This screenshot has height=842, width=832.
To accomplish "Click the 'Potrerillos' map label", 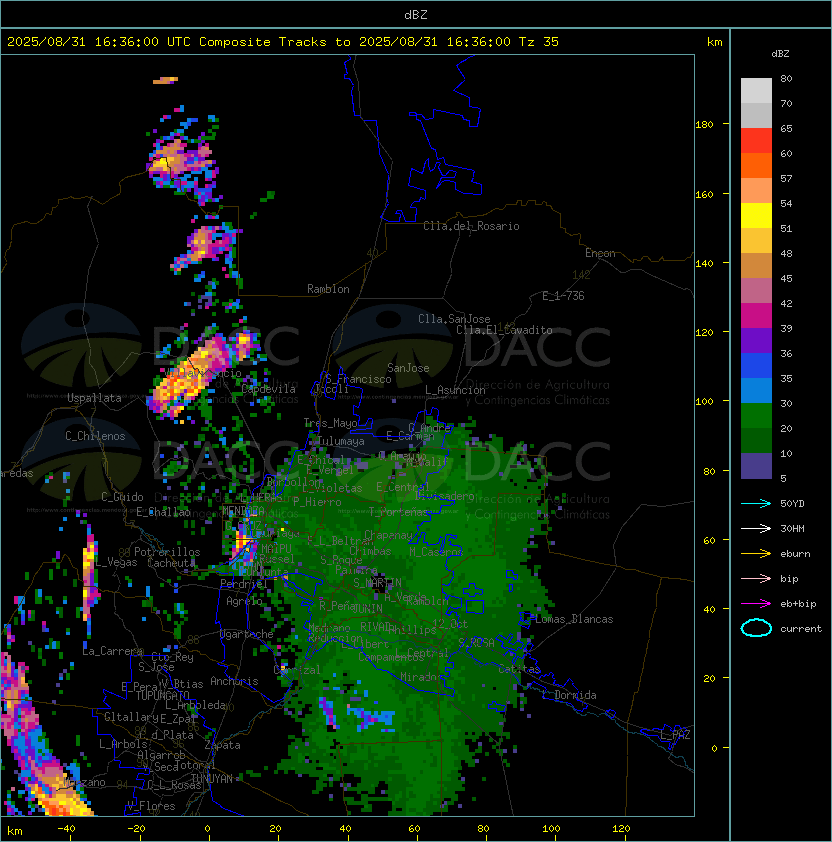I will click(x=167, y=552).
